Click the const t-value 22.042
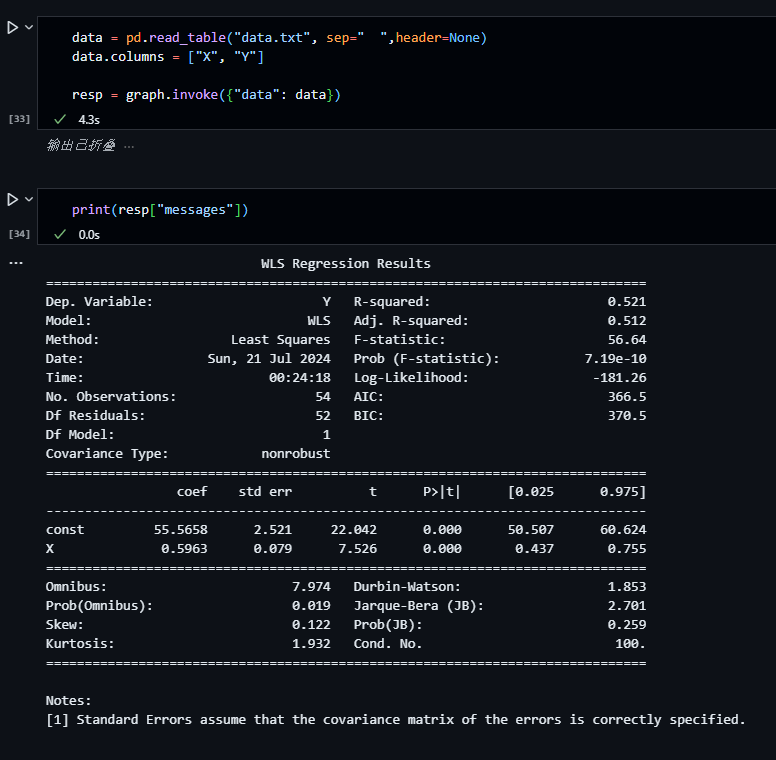 353,530
